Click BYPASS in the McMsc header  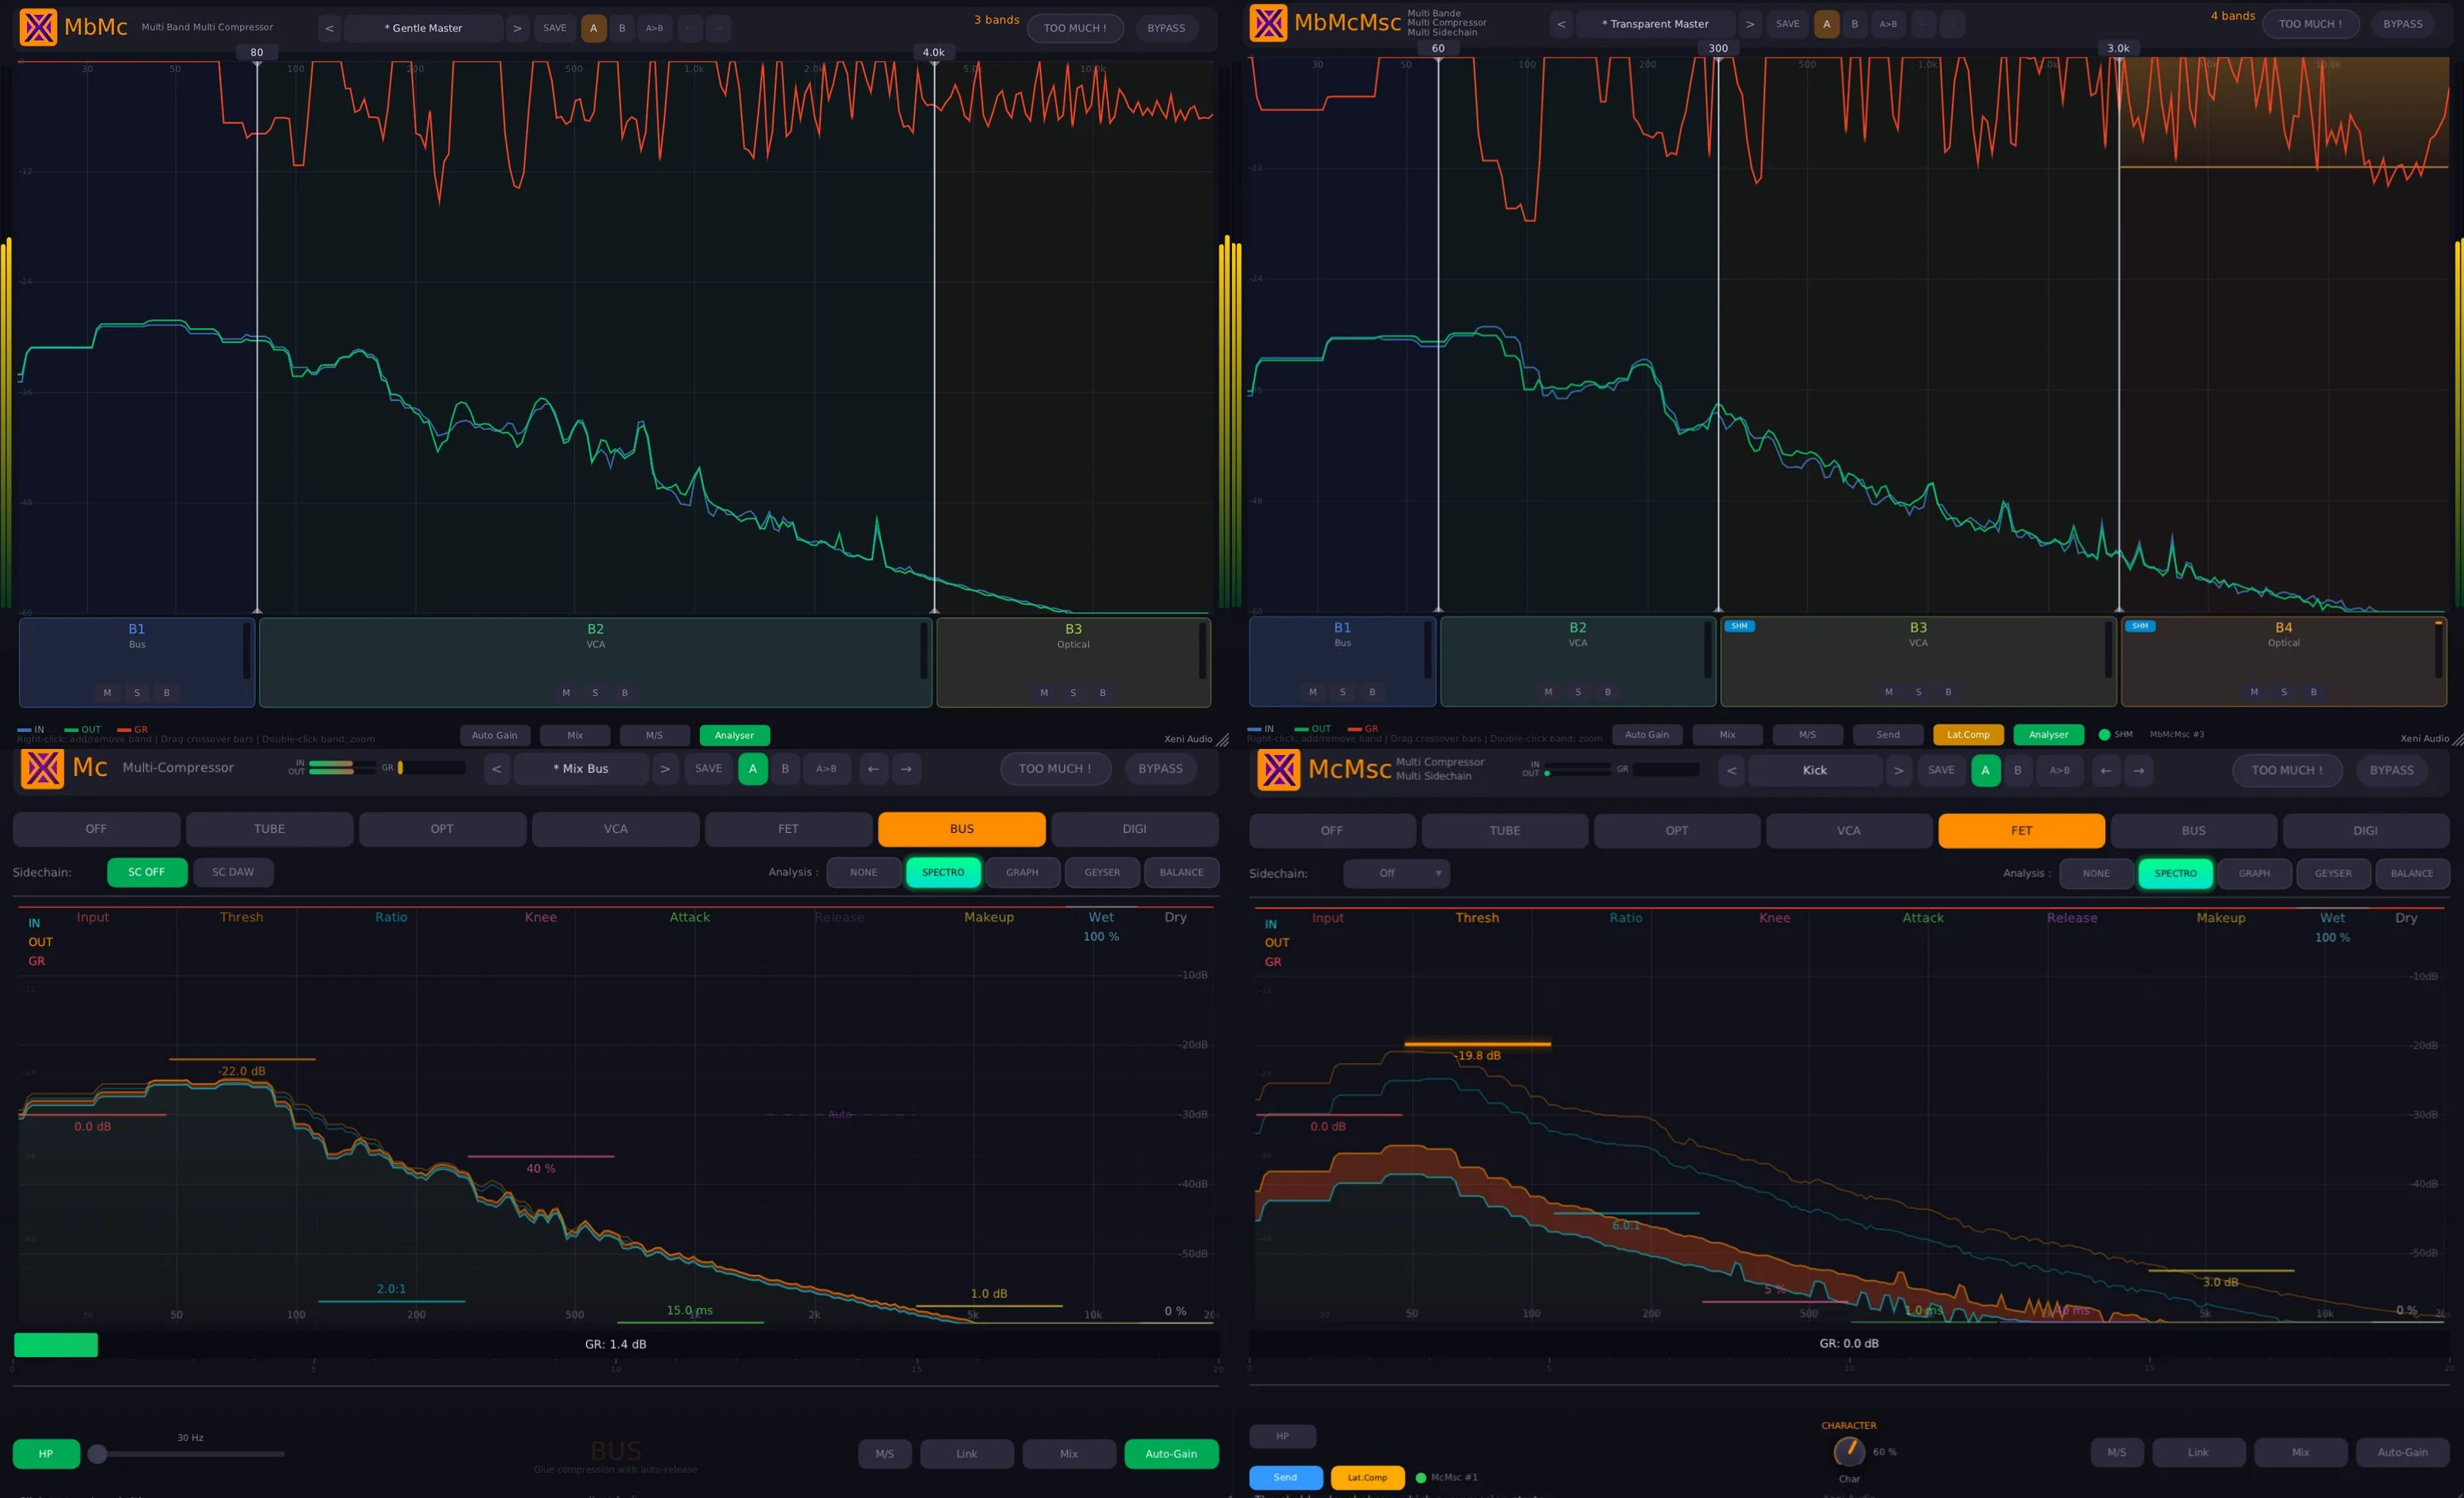[x=2391, y=770]
